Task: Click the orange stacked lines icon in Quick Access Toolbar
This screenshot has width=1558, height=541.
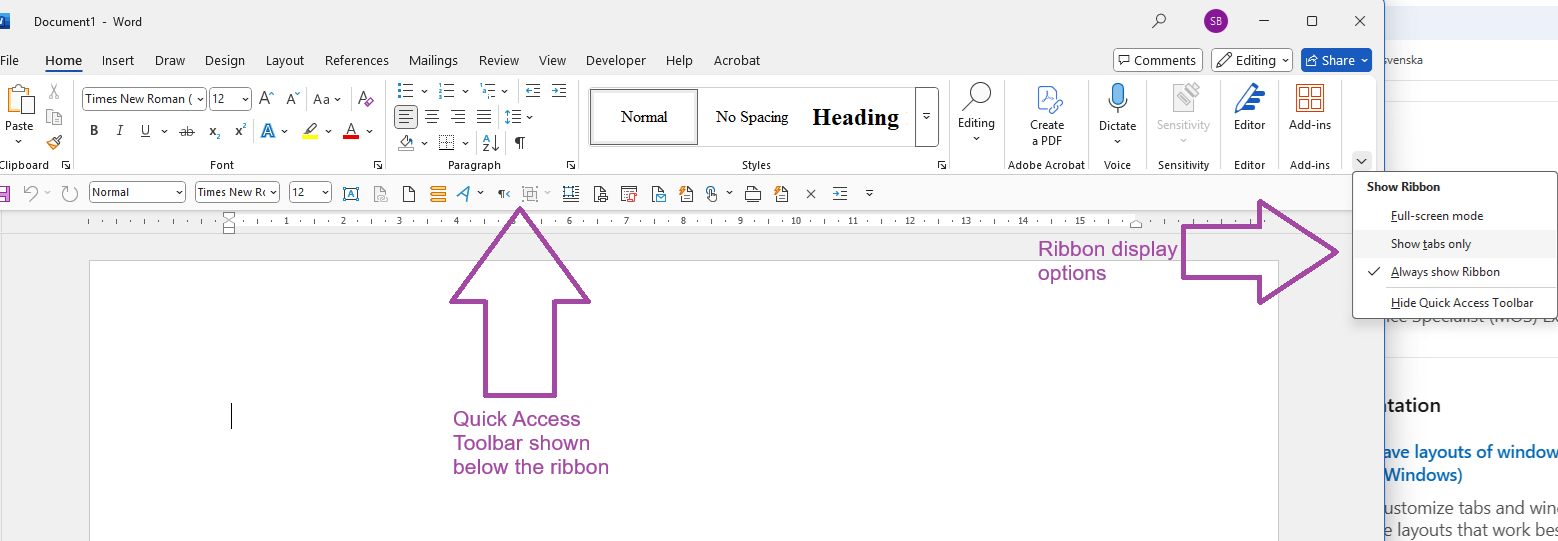Action: [x=438, y=193]
